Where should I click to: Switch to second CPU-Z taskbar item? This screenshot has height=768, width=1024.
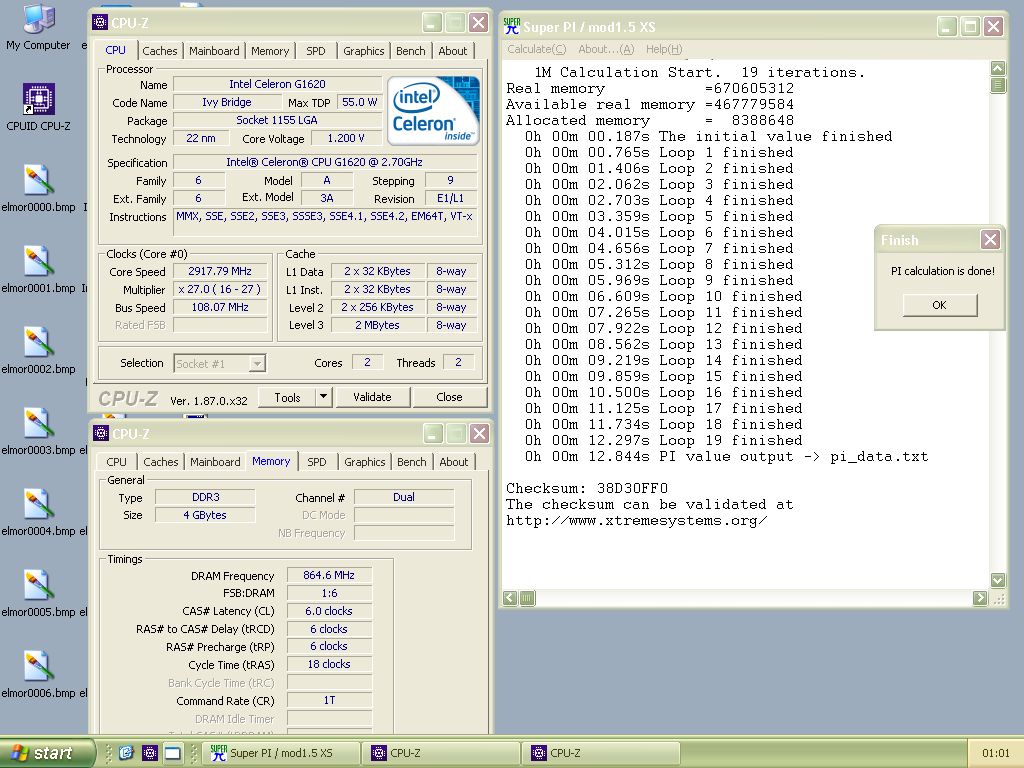point(601,753)
